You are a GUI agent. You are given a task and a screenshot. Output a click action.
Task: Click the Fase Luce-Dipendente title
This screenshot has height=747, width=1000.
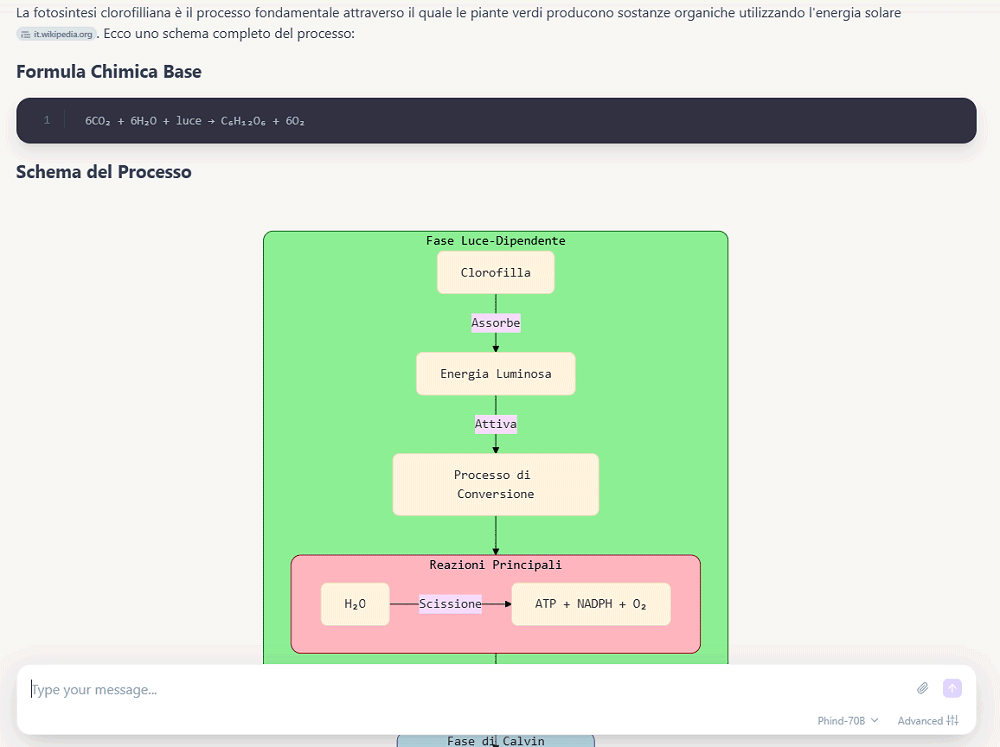(x=496, y=240)
